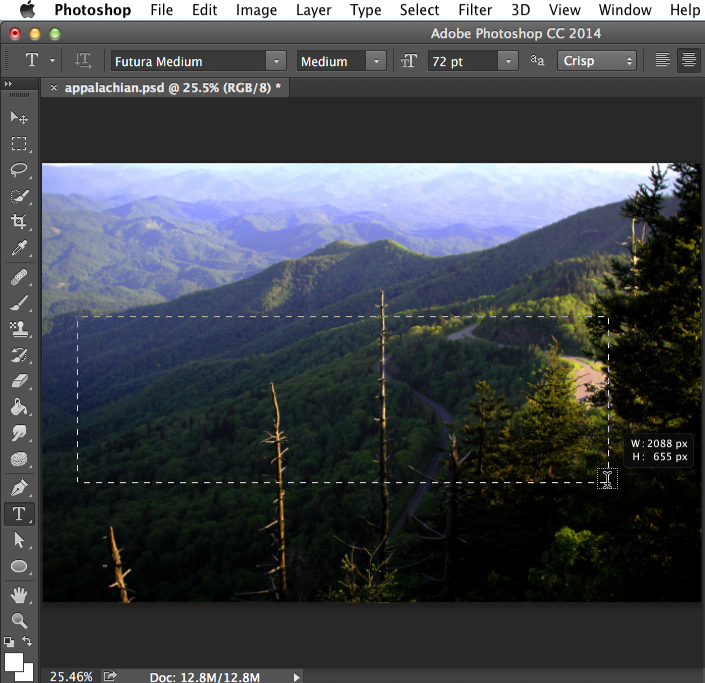Select the Eyedropper tool

[19, 248]
